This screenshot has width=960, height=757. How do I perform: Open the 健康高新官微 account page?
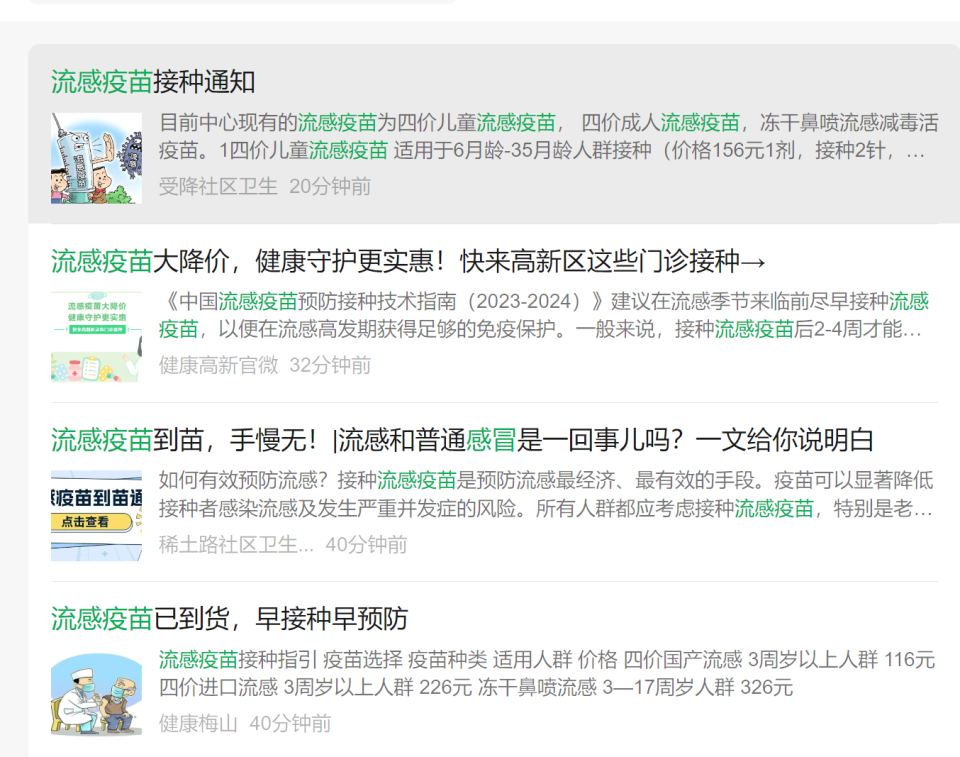pos(218,365)
